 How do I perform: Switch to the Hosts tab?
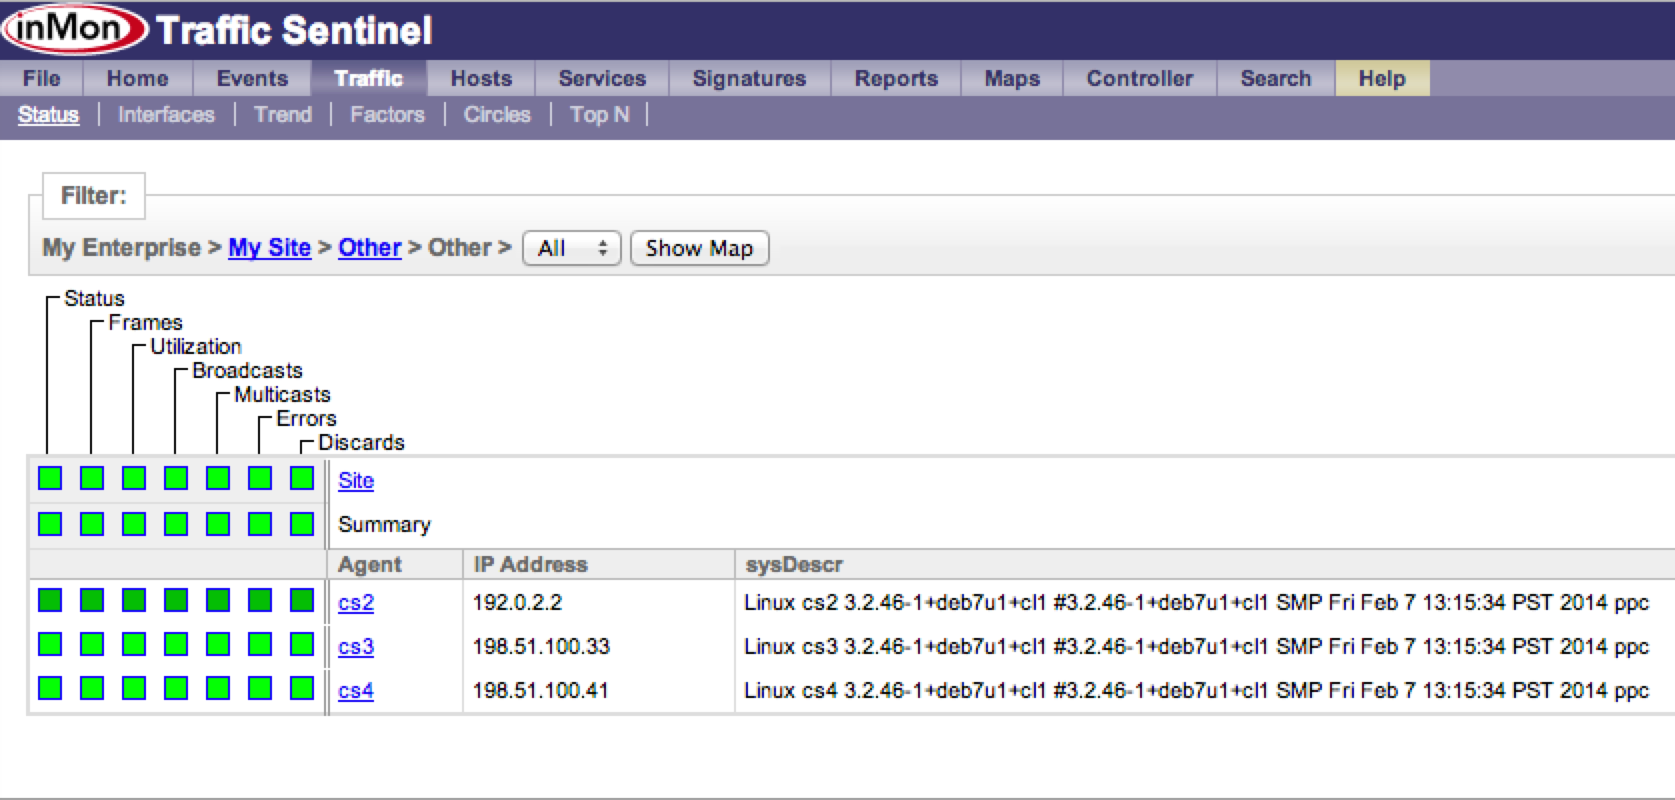(x=481, y=78)
